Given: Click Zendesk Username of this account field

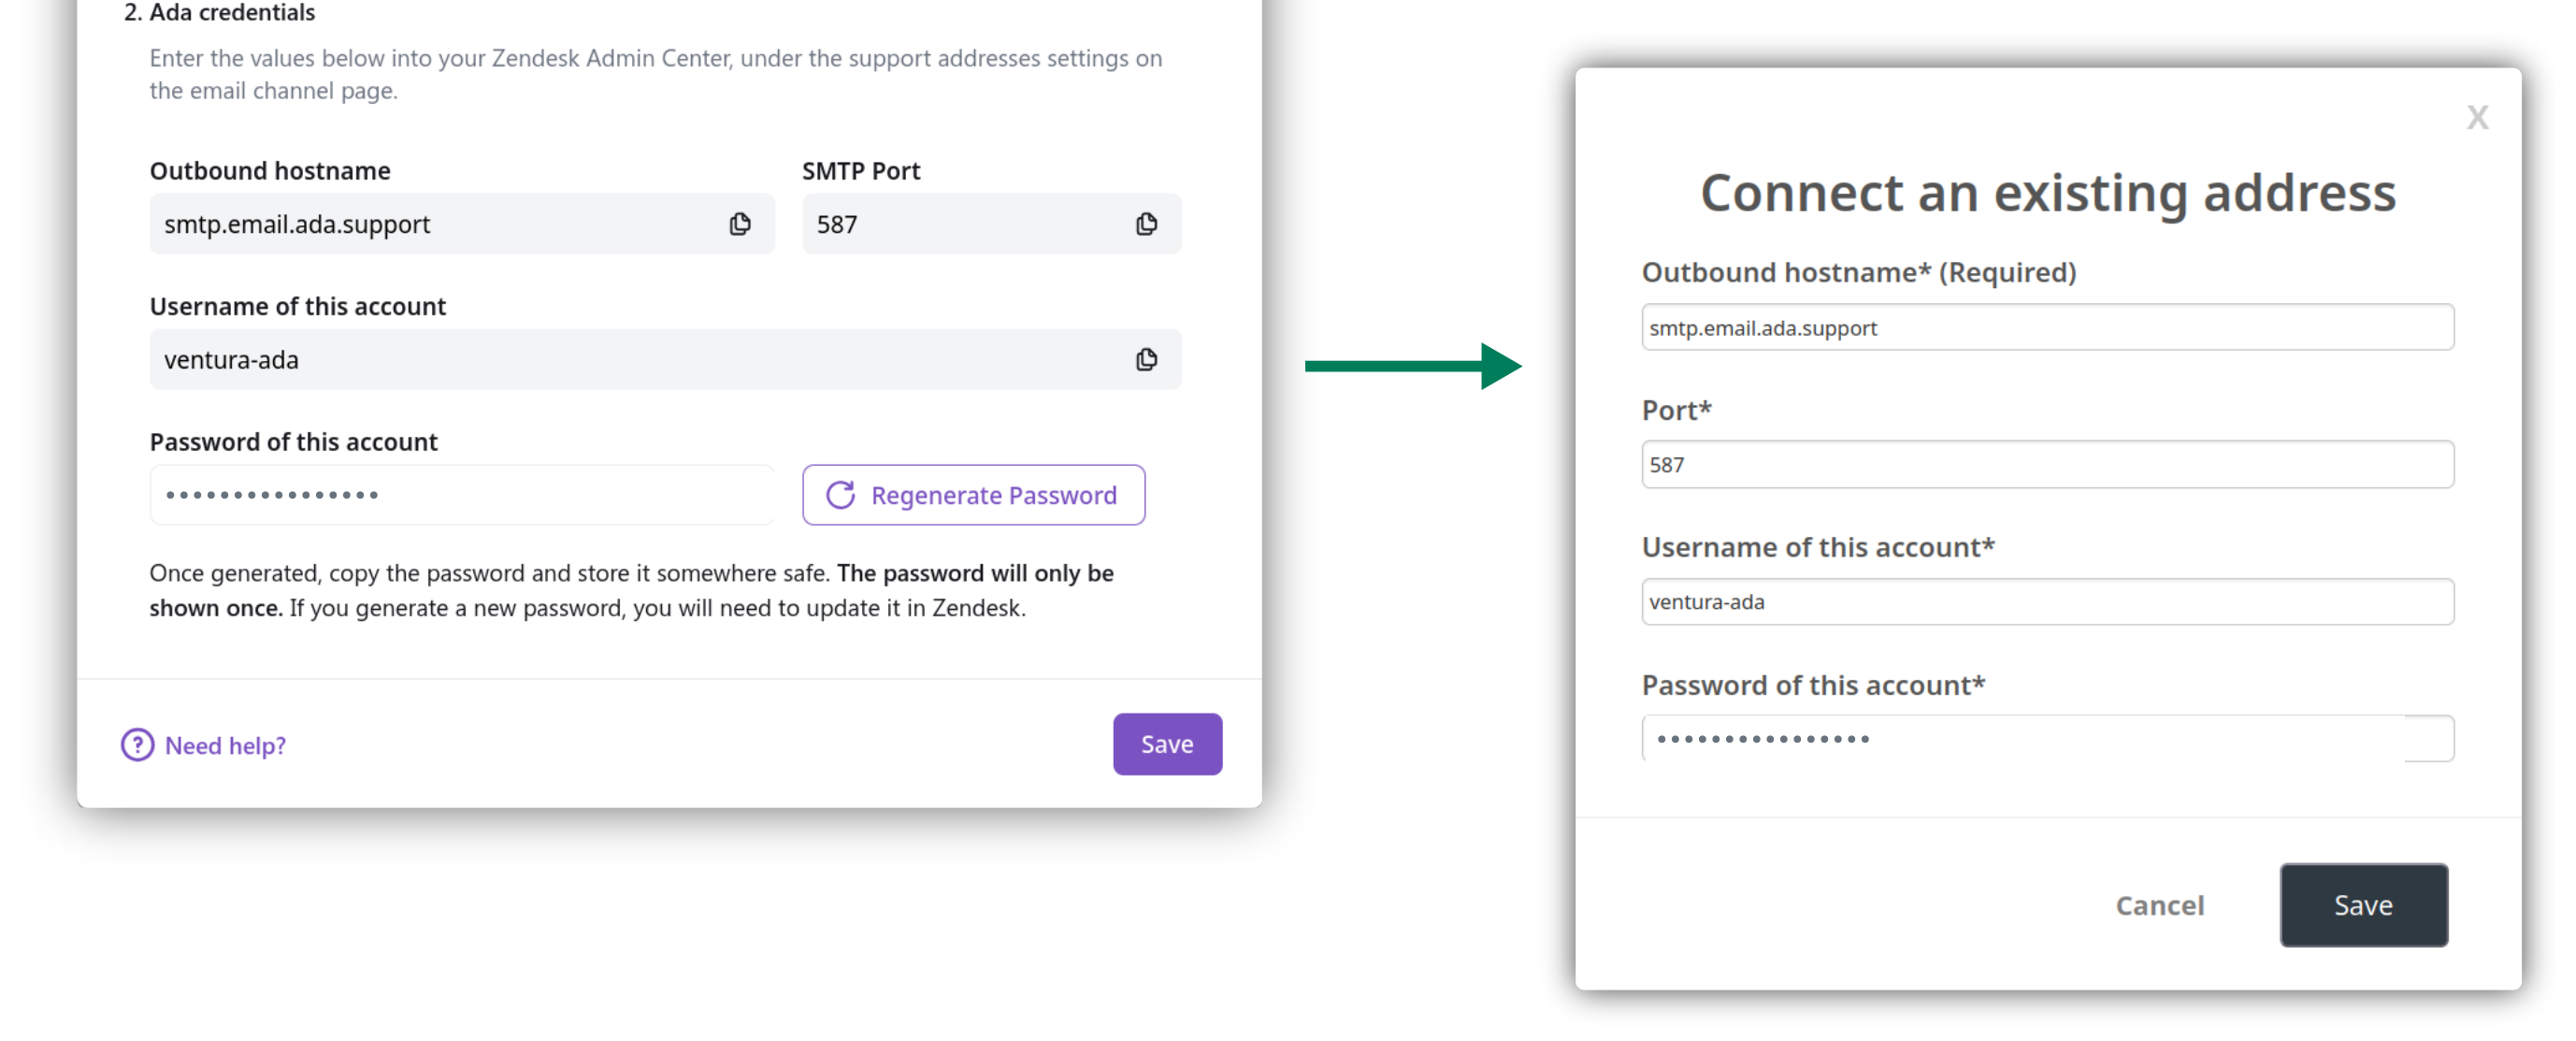Looking at the screenshot, I should (x=2047, y=602).
